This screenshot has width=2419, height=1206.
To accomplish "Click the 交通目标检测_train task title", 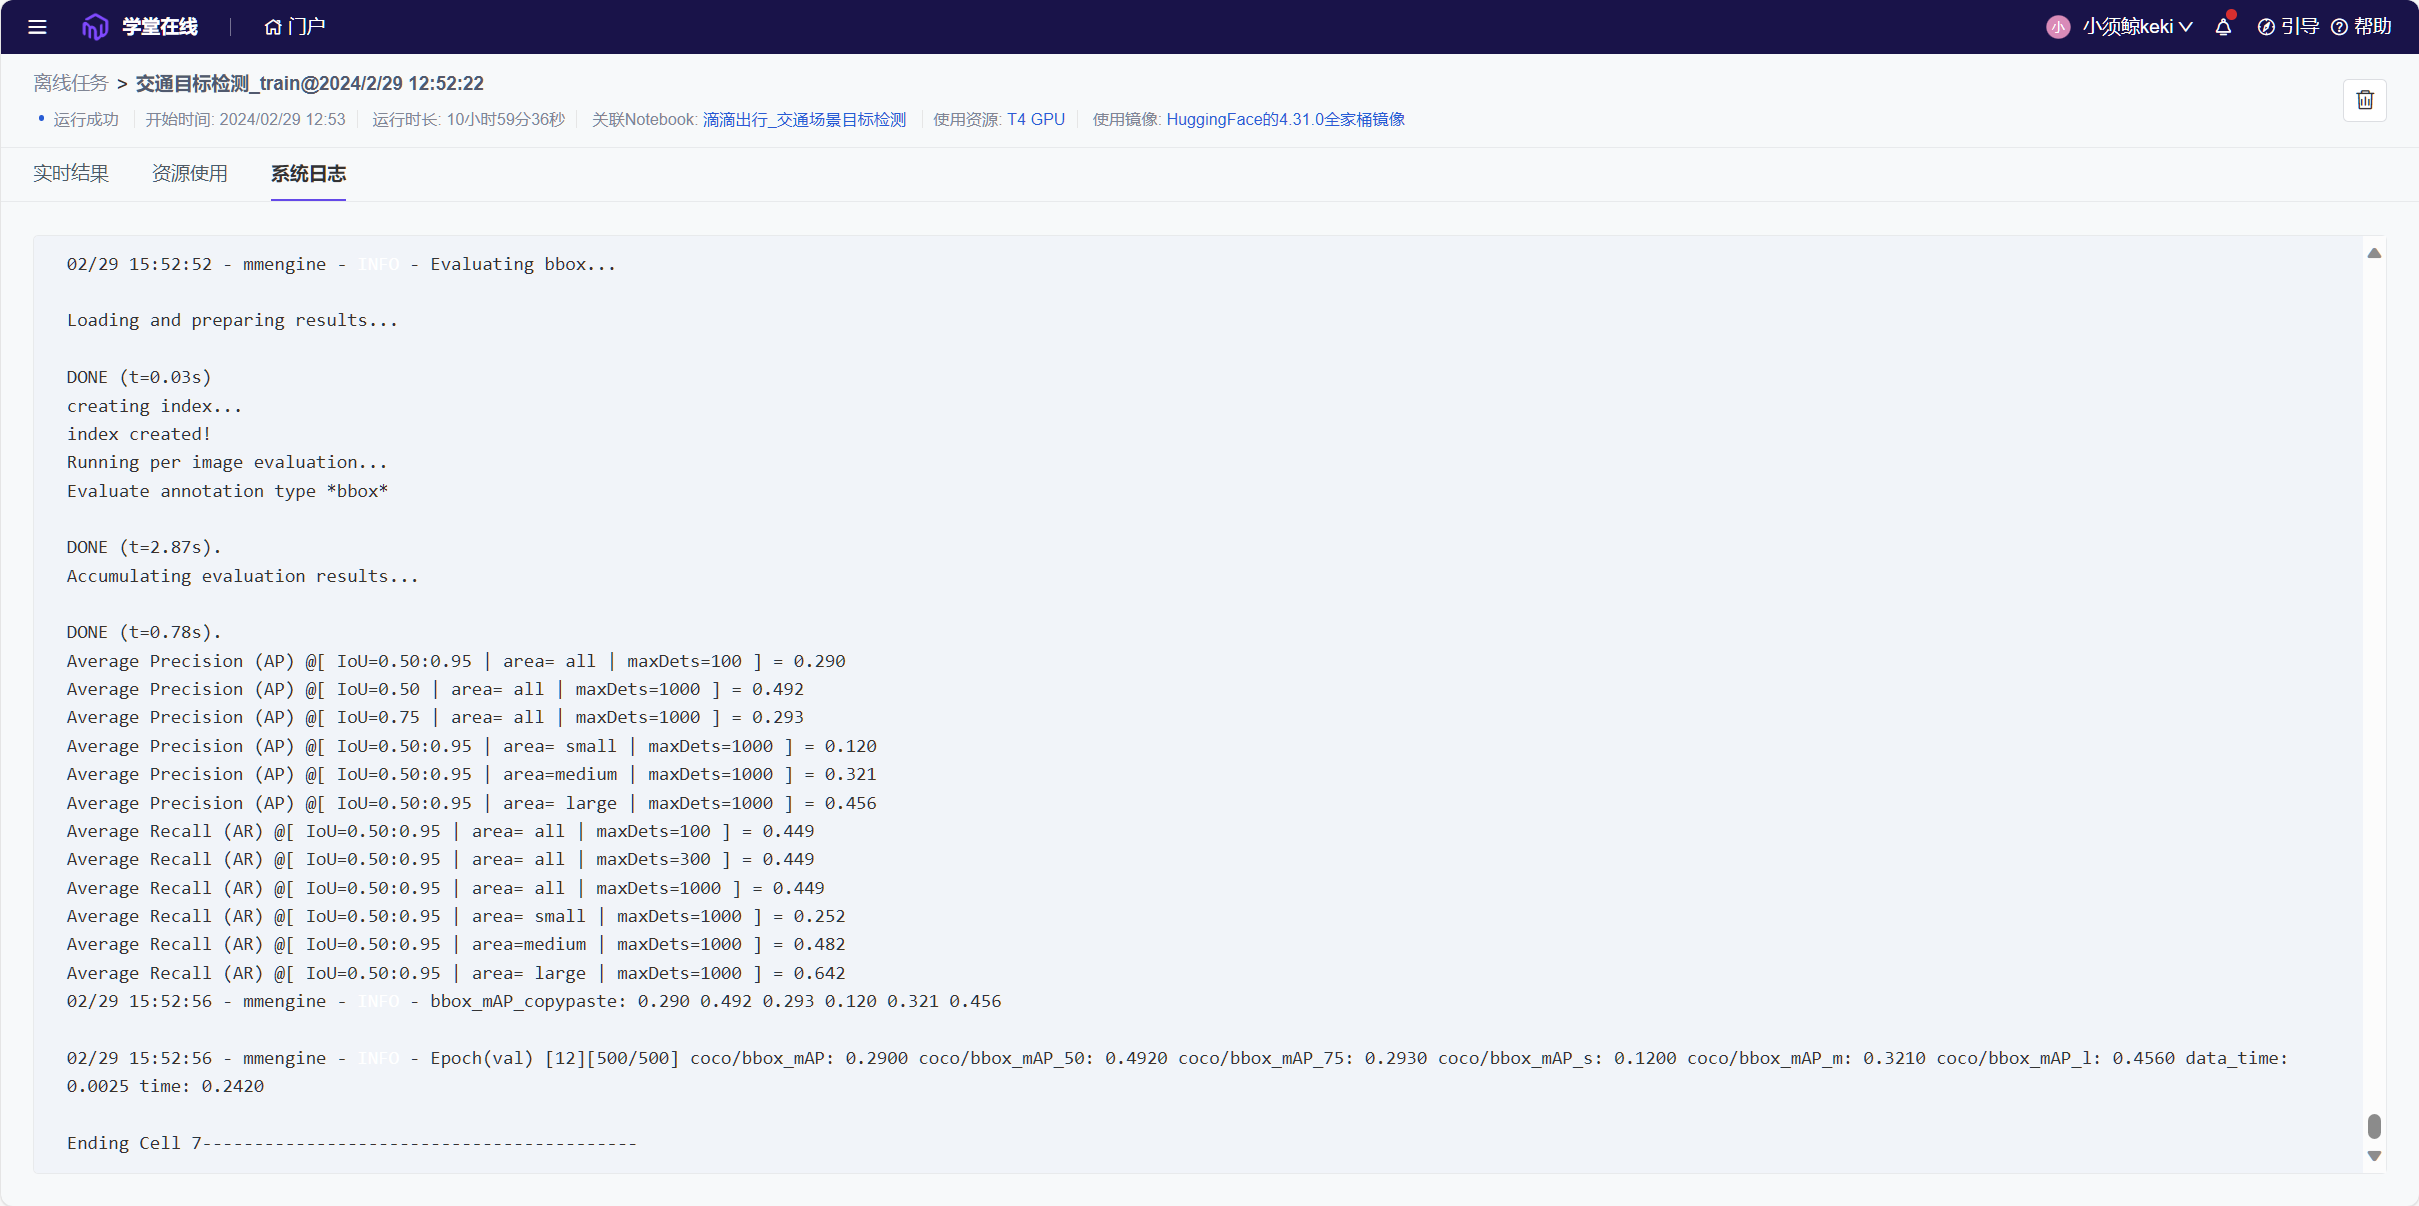I will [x=309, y=83].
